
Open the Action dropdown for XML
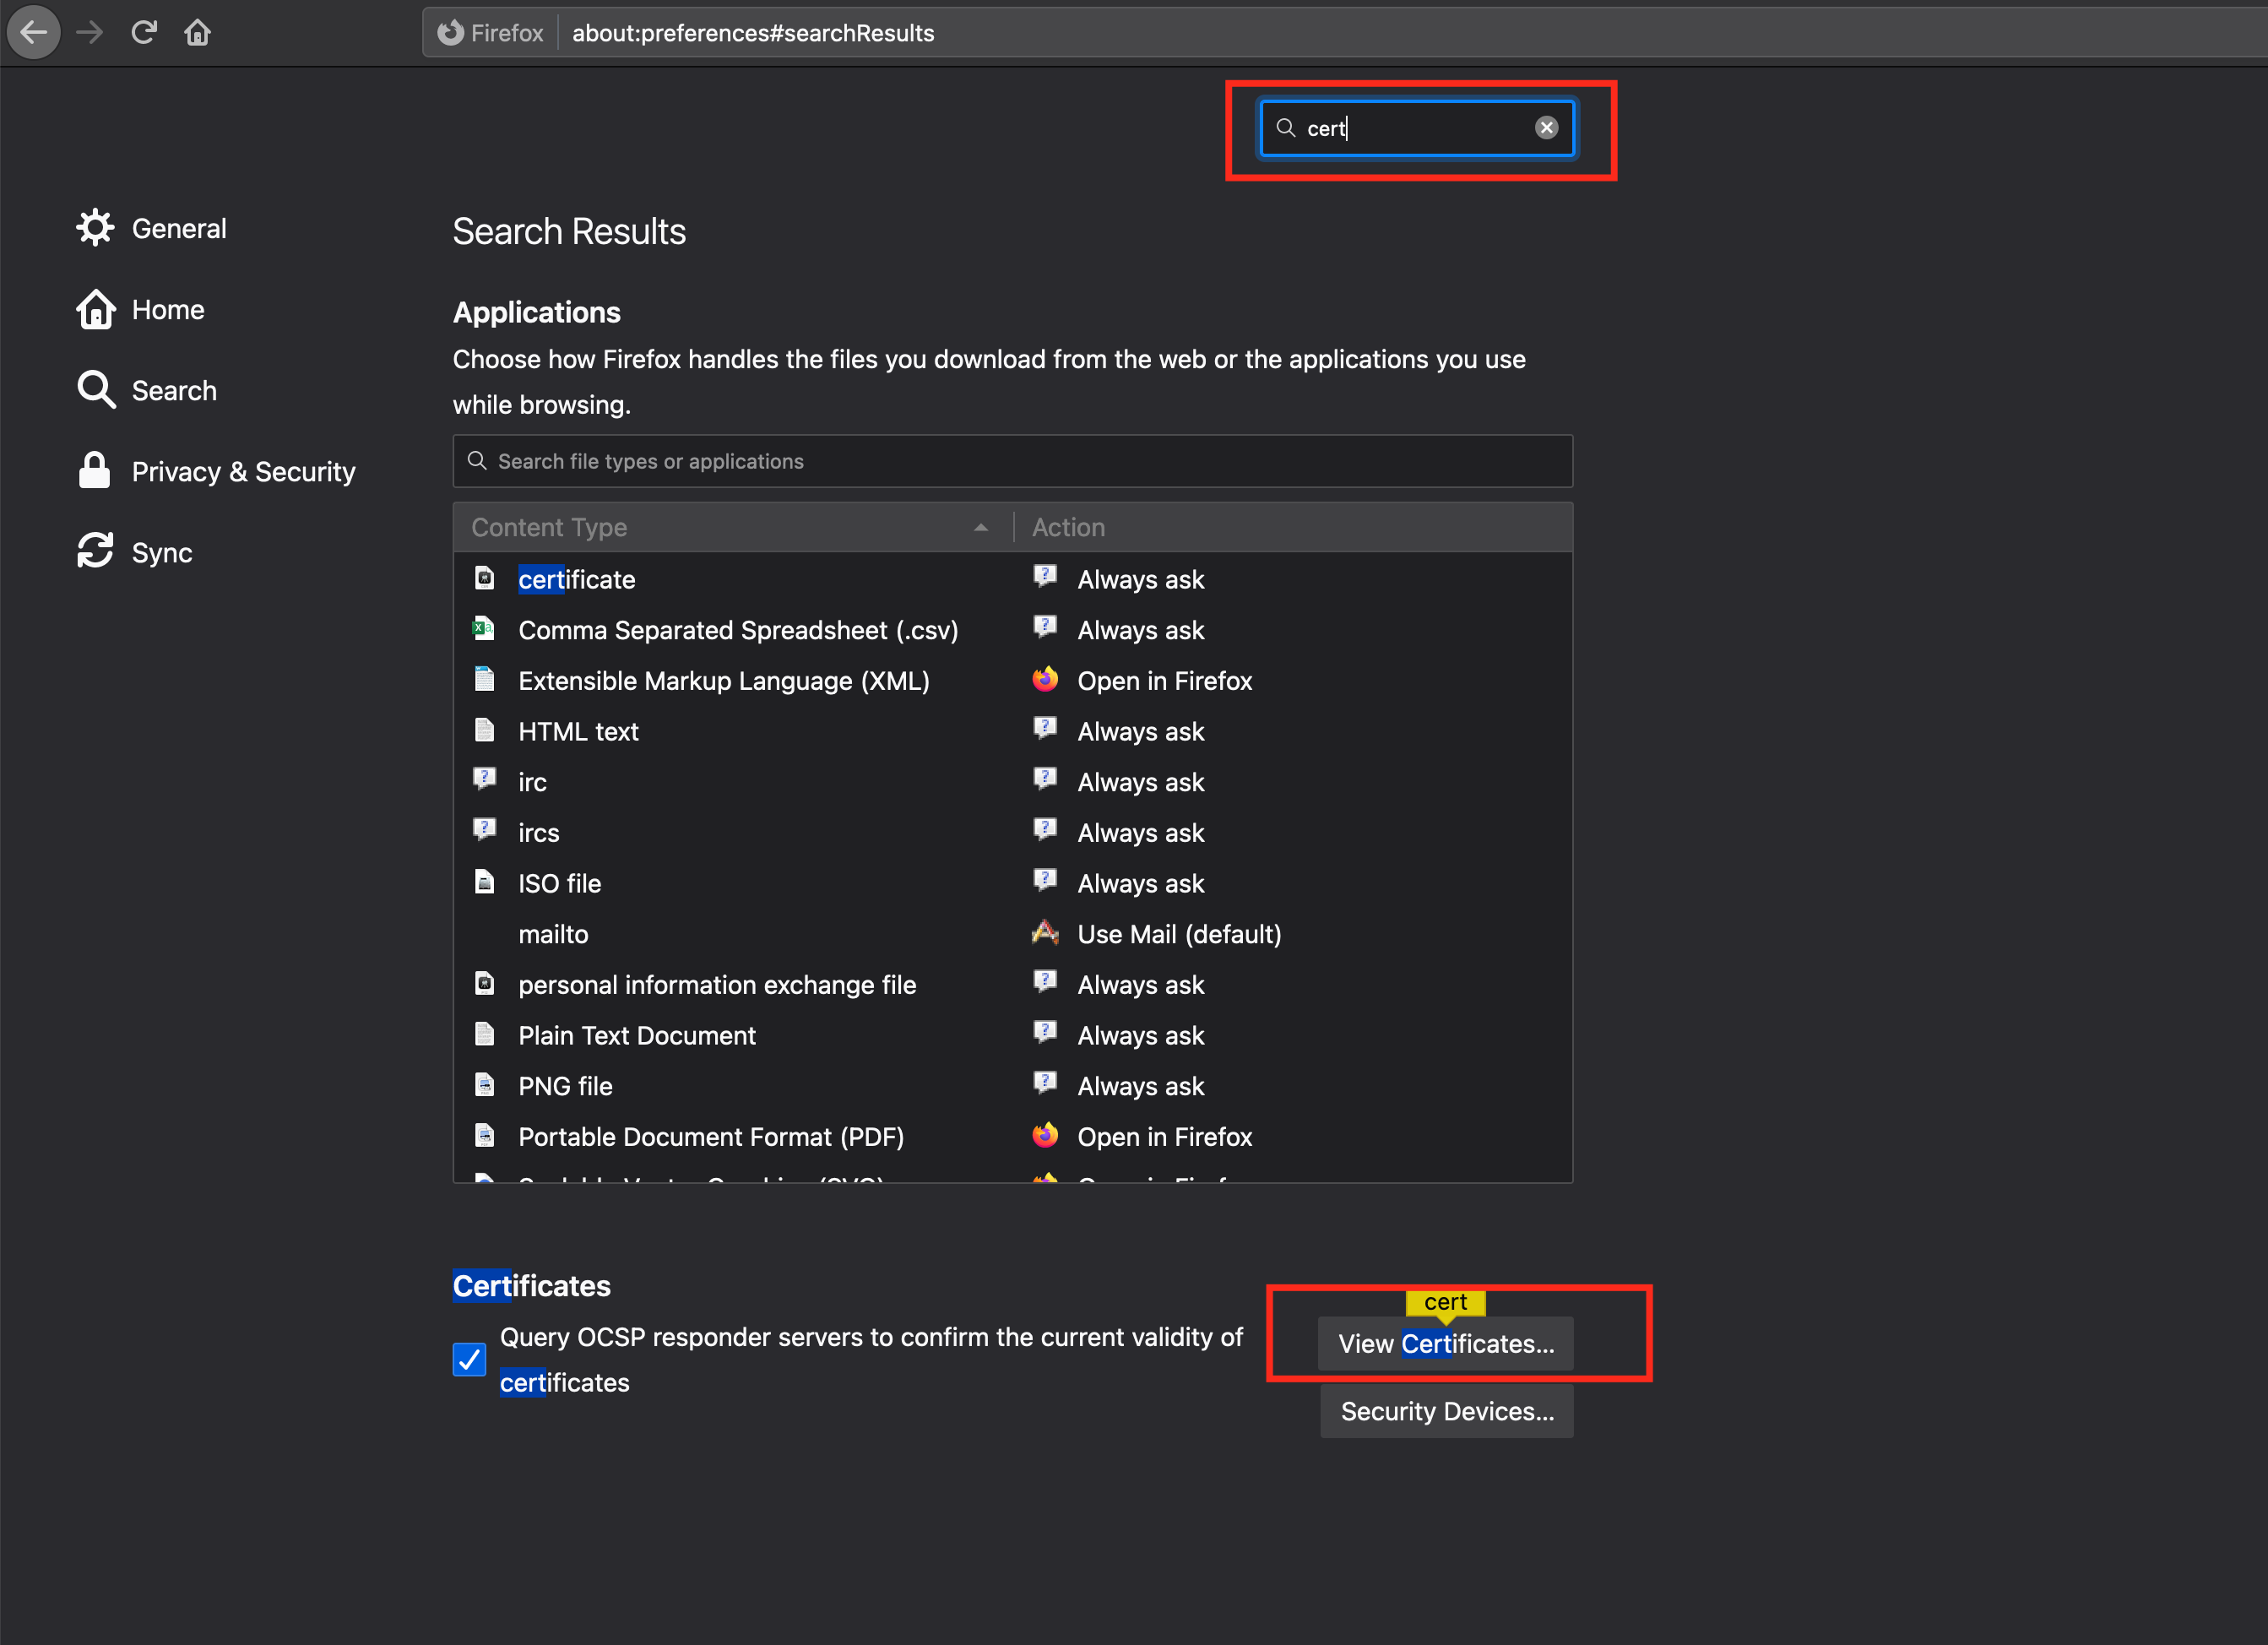pos(1164,681)
